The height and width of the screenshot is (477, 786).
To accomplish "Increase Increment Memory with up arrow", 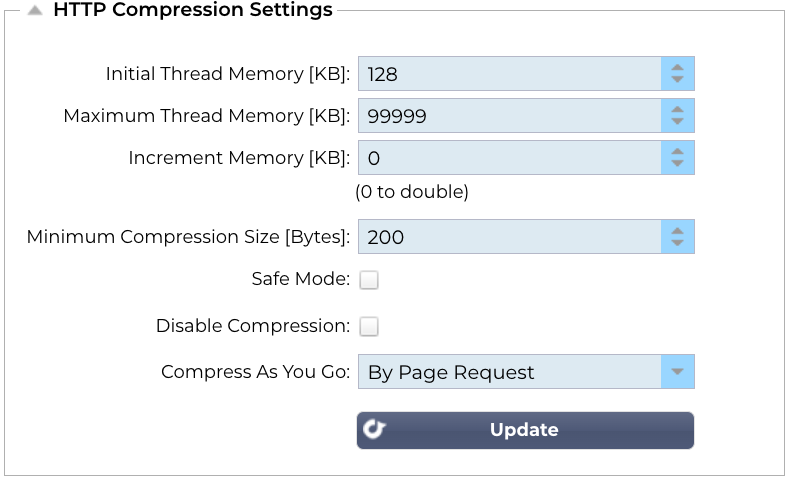I will pos(677,152).
